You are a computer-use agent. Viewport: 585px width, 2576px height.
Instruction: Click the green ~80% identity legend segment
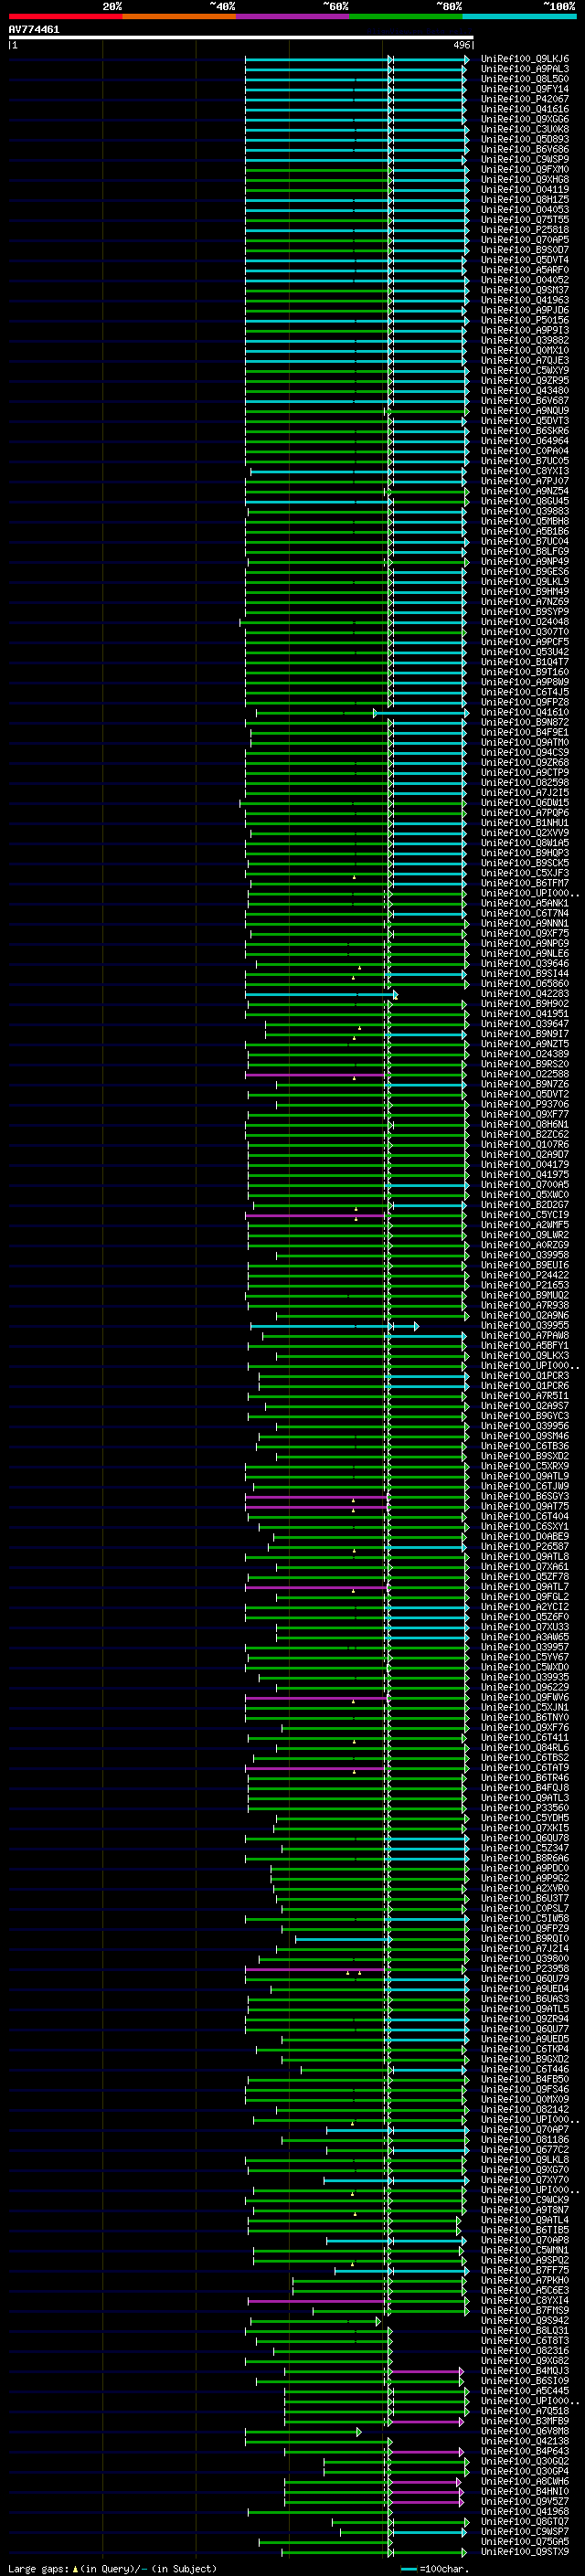point(406,16)
